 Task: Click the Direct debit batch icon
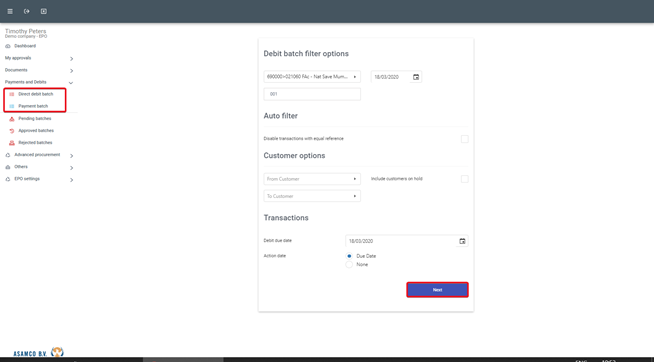[12, 94]
